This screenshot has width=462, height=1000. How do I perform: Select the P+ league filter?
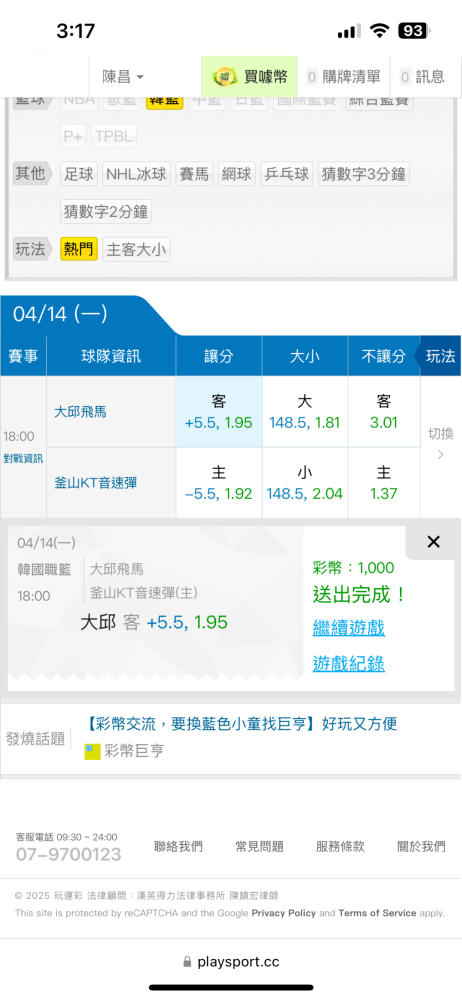click(73, 136)
